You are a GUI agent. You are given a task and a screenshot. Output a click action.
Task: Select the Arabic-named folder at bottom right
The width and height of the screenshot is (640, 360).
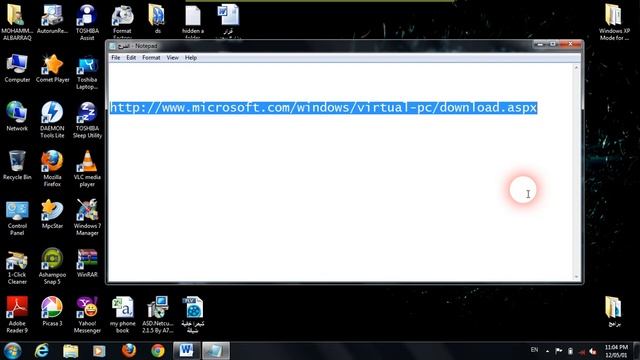pyautogui.click(x=614, y=311)
